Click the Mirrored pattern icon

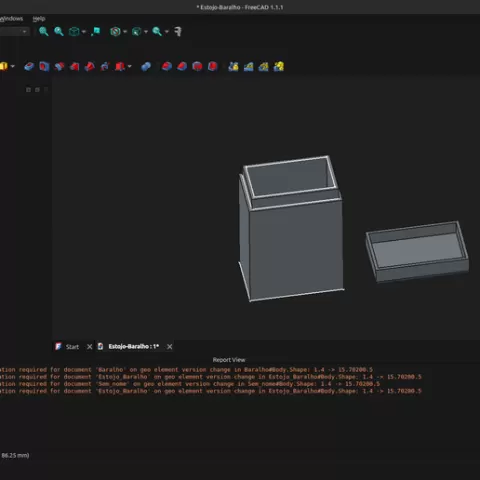tap(233, 66)
